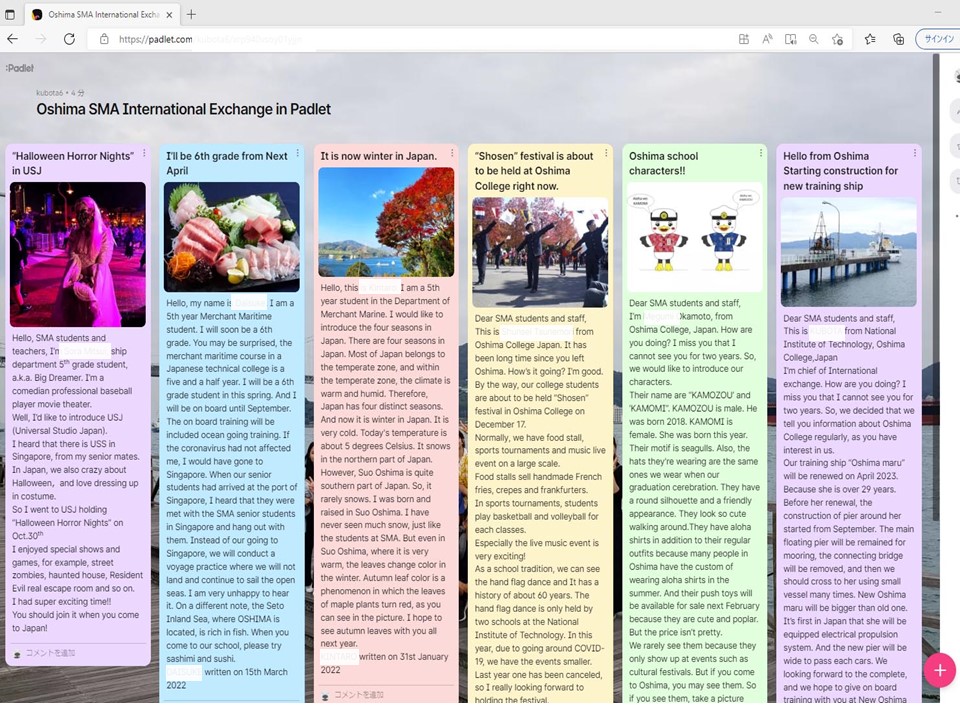
Task: Go back using browser back arrow
Action: point(13,39)
